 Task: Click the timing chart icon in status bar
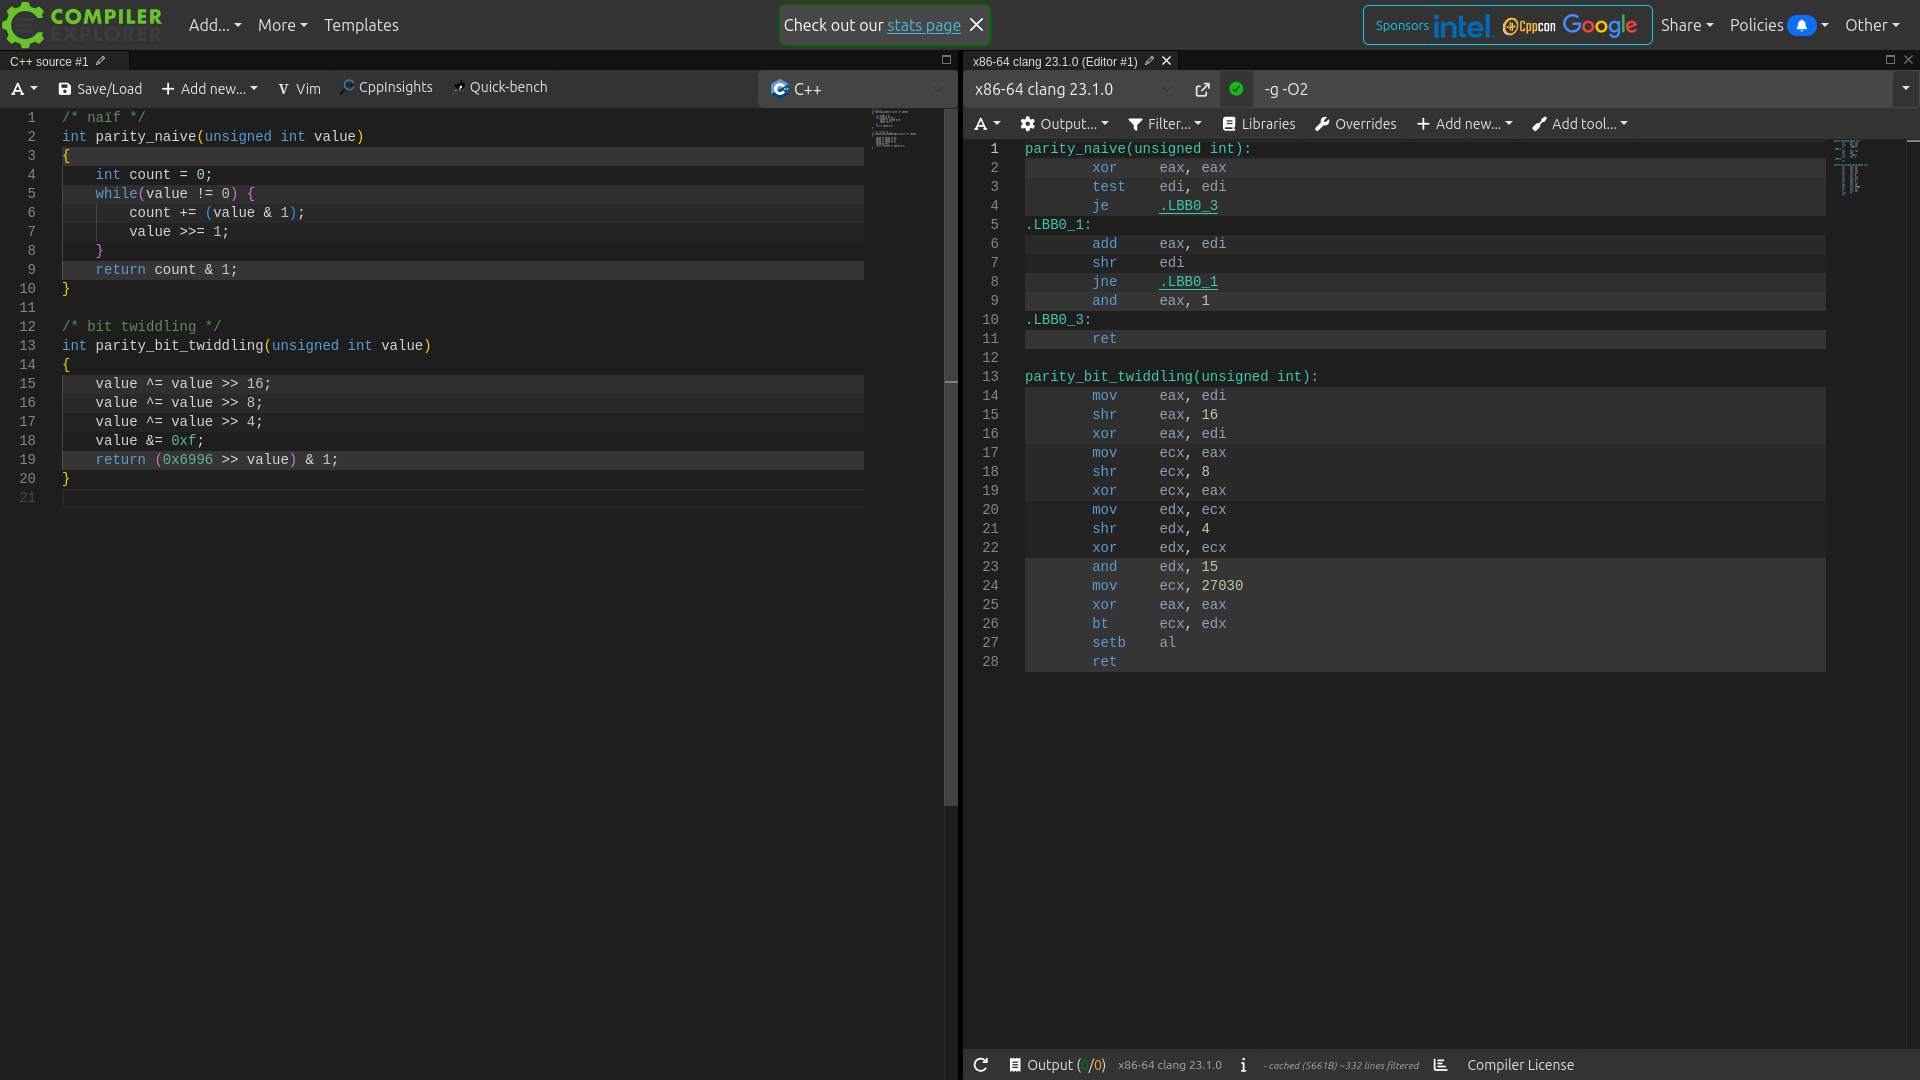tap(1441, 1065)
